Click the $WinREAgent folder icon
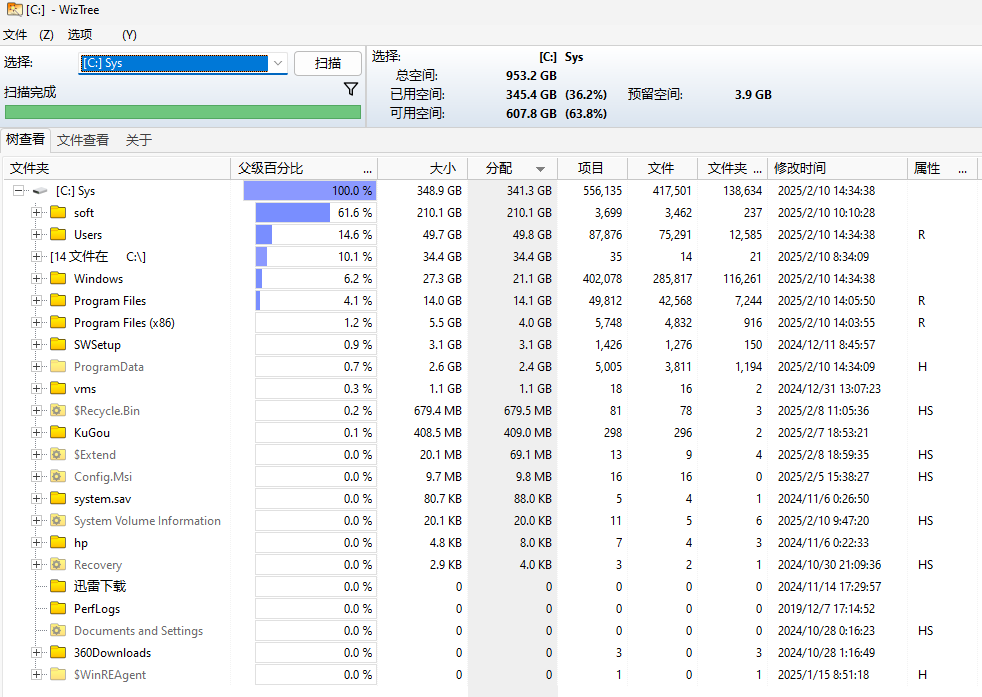The height and width of the screenshot is (697, 982). click(x=58, y=674)
